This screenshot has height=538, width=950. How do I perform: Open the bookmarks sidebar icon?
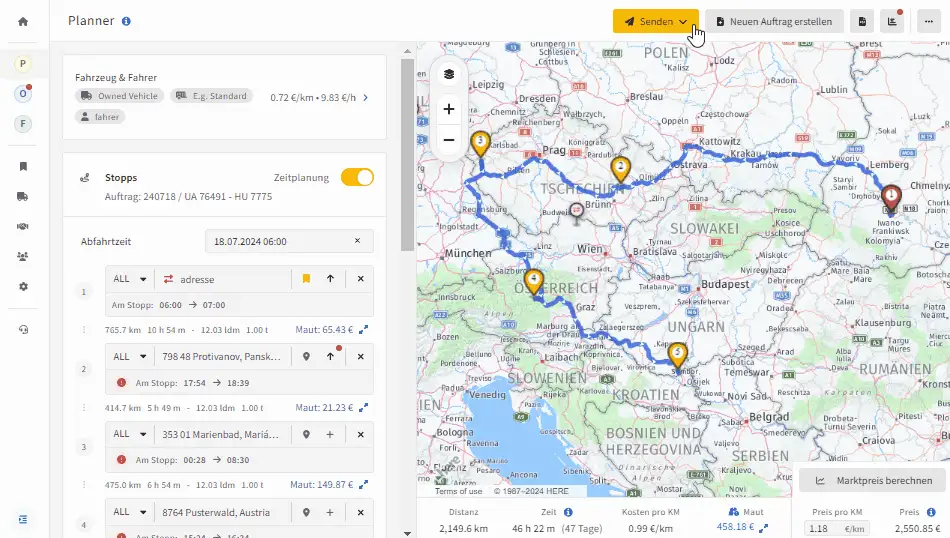pos(23,166)
